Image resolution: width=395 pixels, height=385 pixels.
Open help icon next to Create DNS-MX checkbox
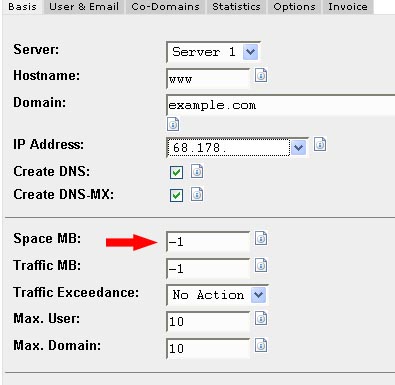point(197,194)
